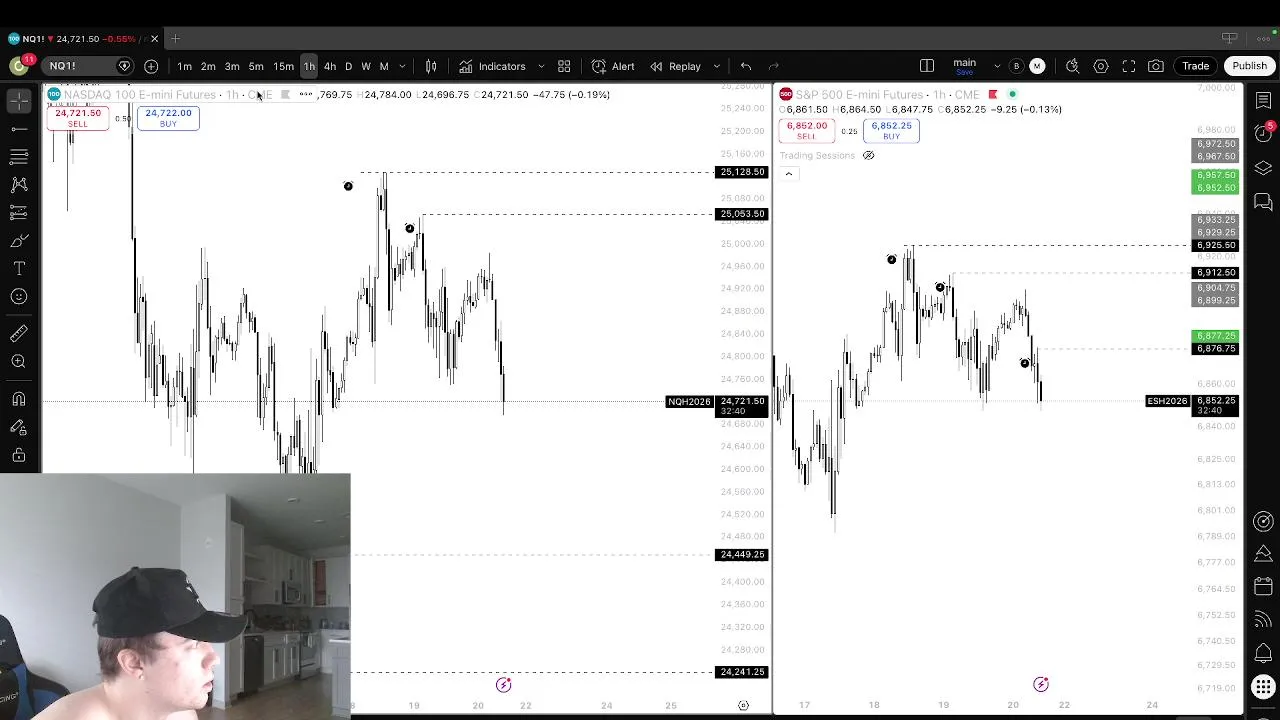Take a chart snapshot with camera
1280x720 pixels.
click(x=1156, y=66)
